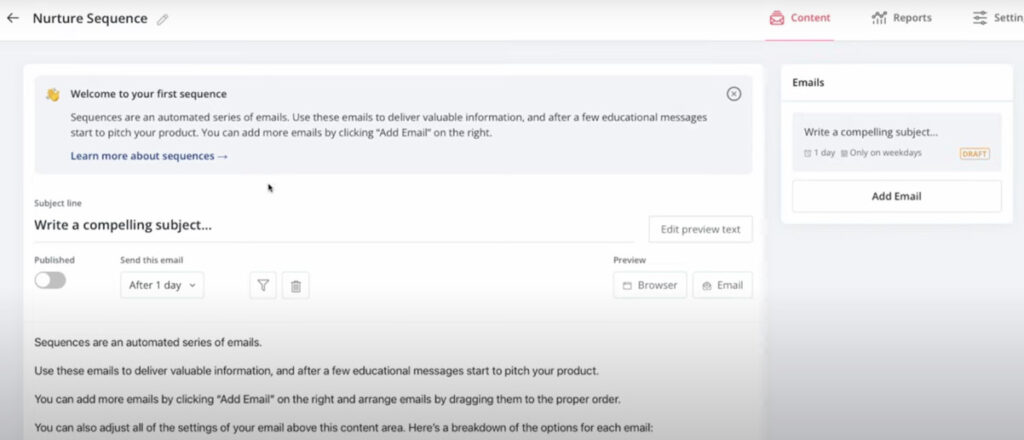Click the filter funnel icon
The height and width of the screenshot is (440, 1024).
(x=263, y=285)
